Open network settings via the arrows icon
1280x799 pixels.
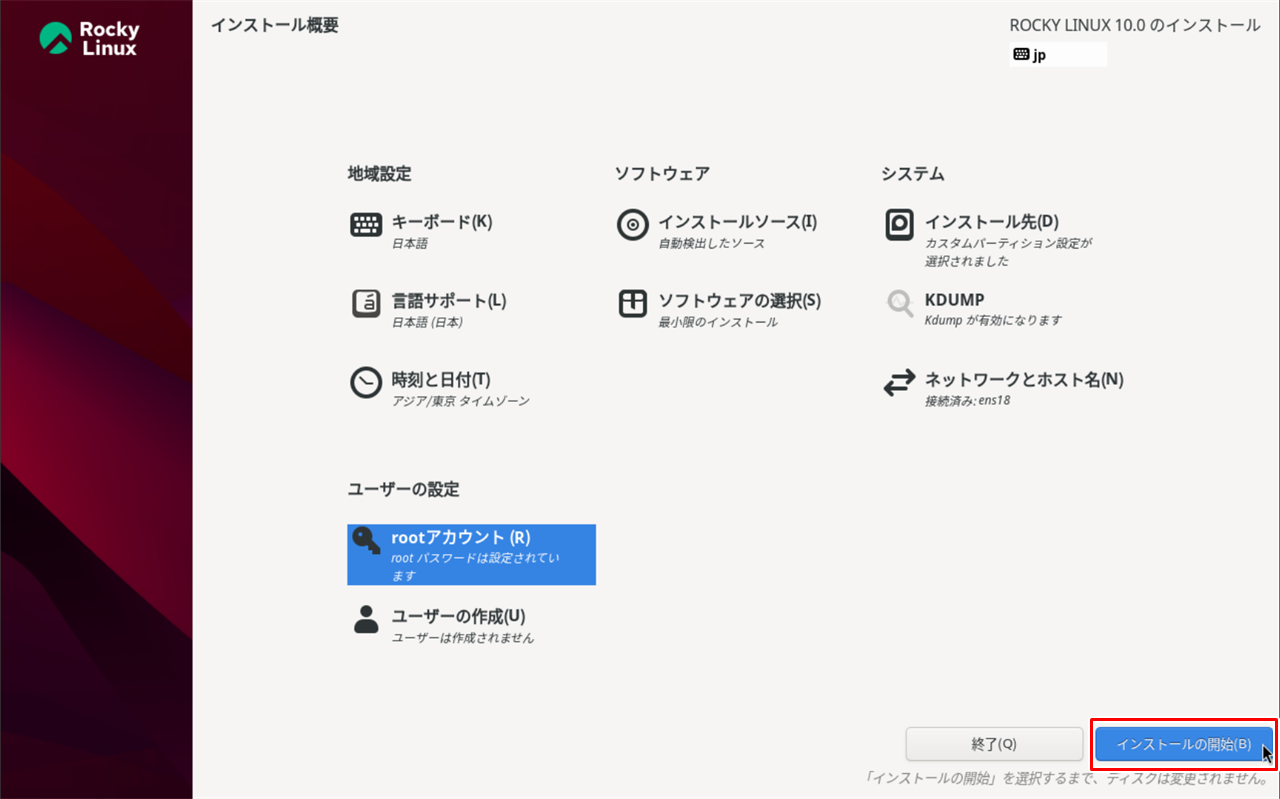[x=899, y=381]
